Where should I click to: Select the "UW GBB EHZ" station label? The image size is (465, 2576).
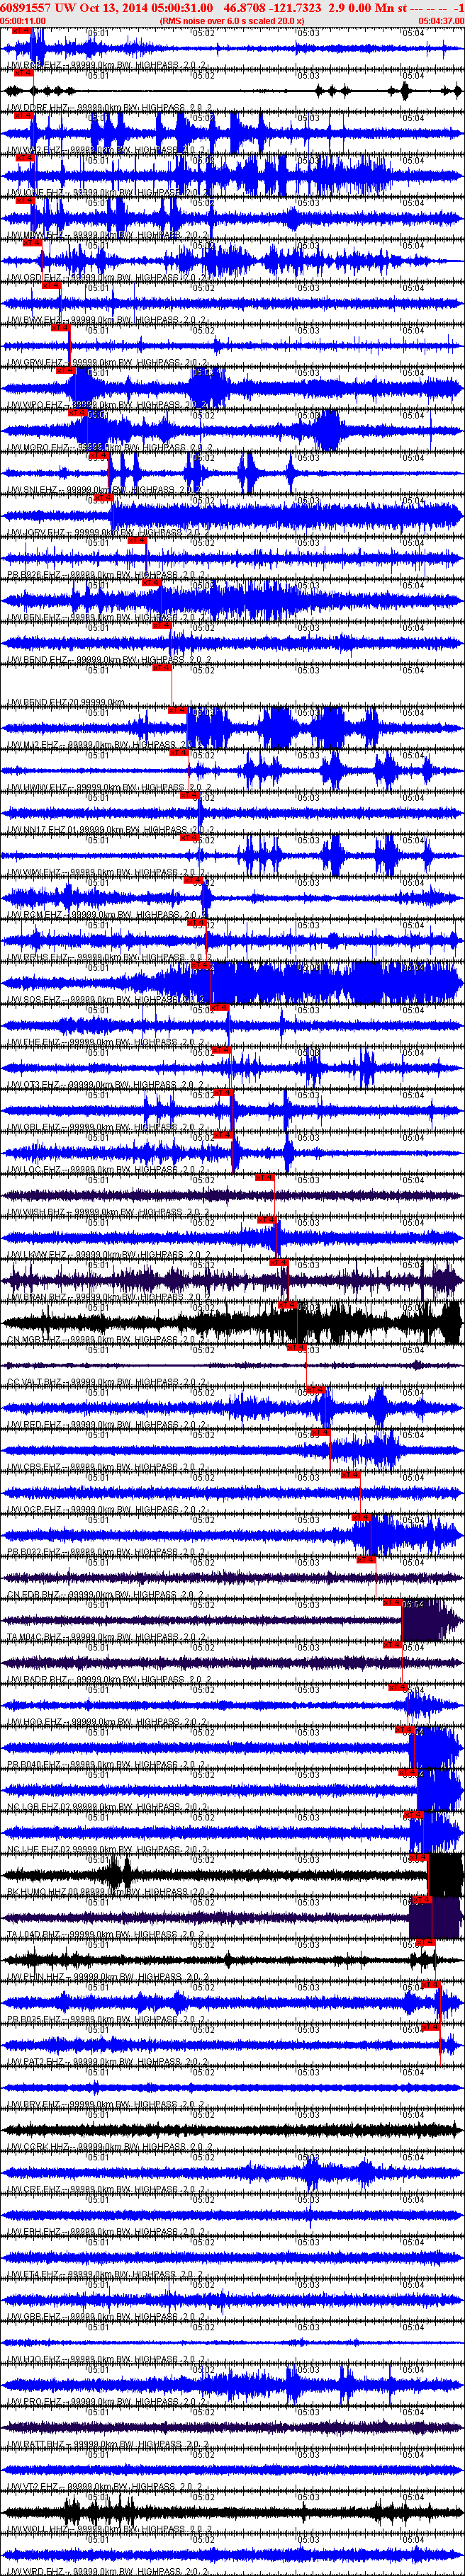[x=34, y=2317]
